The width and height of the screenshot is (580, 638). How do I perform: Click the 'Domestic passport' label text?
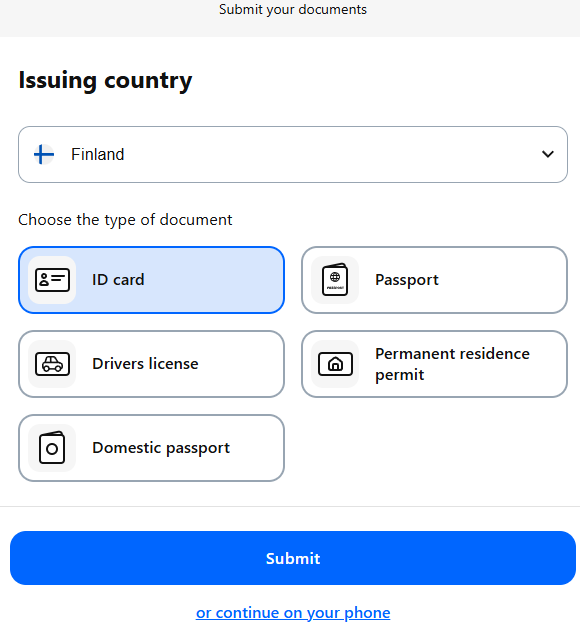[161, 448]
